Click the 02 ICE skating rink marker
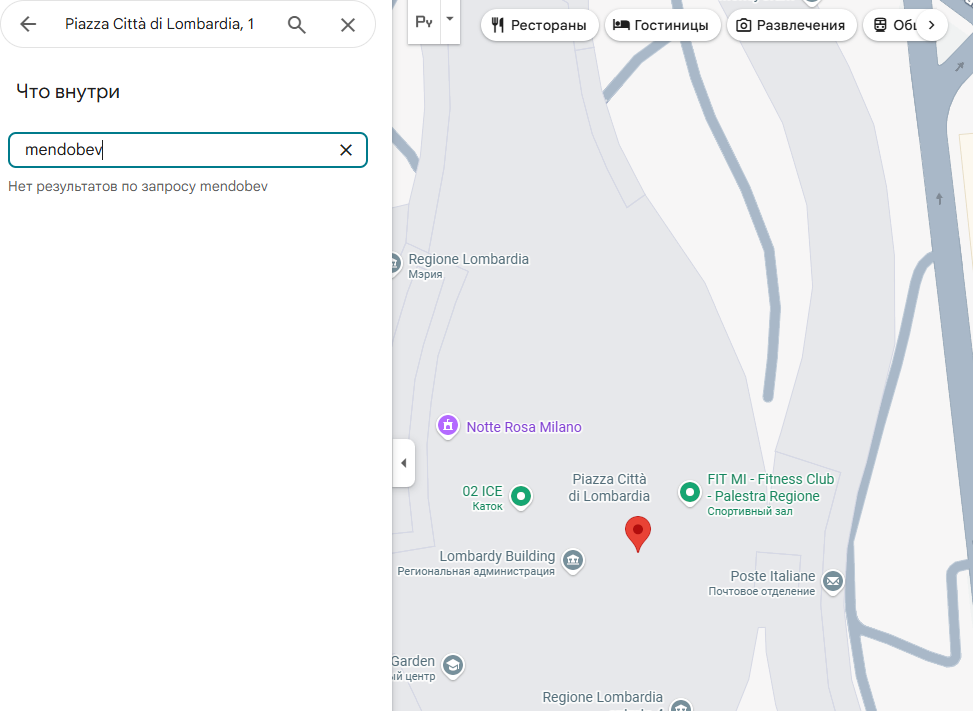The width and height of the screenshot is (973, 711). pos(521,496)
